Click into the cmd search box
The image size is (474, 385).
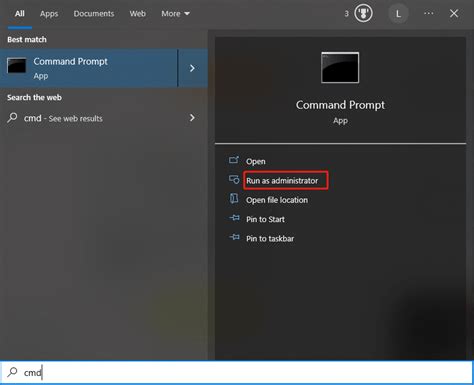(x=237, y=372)
